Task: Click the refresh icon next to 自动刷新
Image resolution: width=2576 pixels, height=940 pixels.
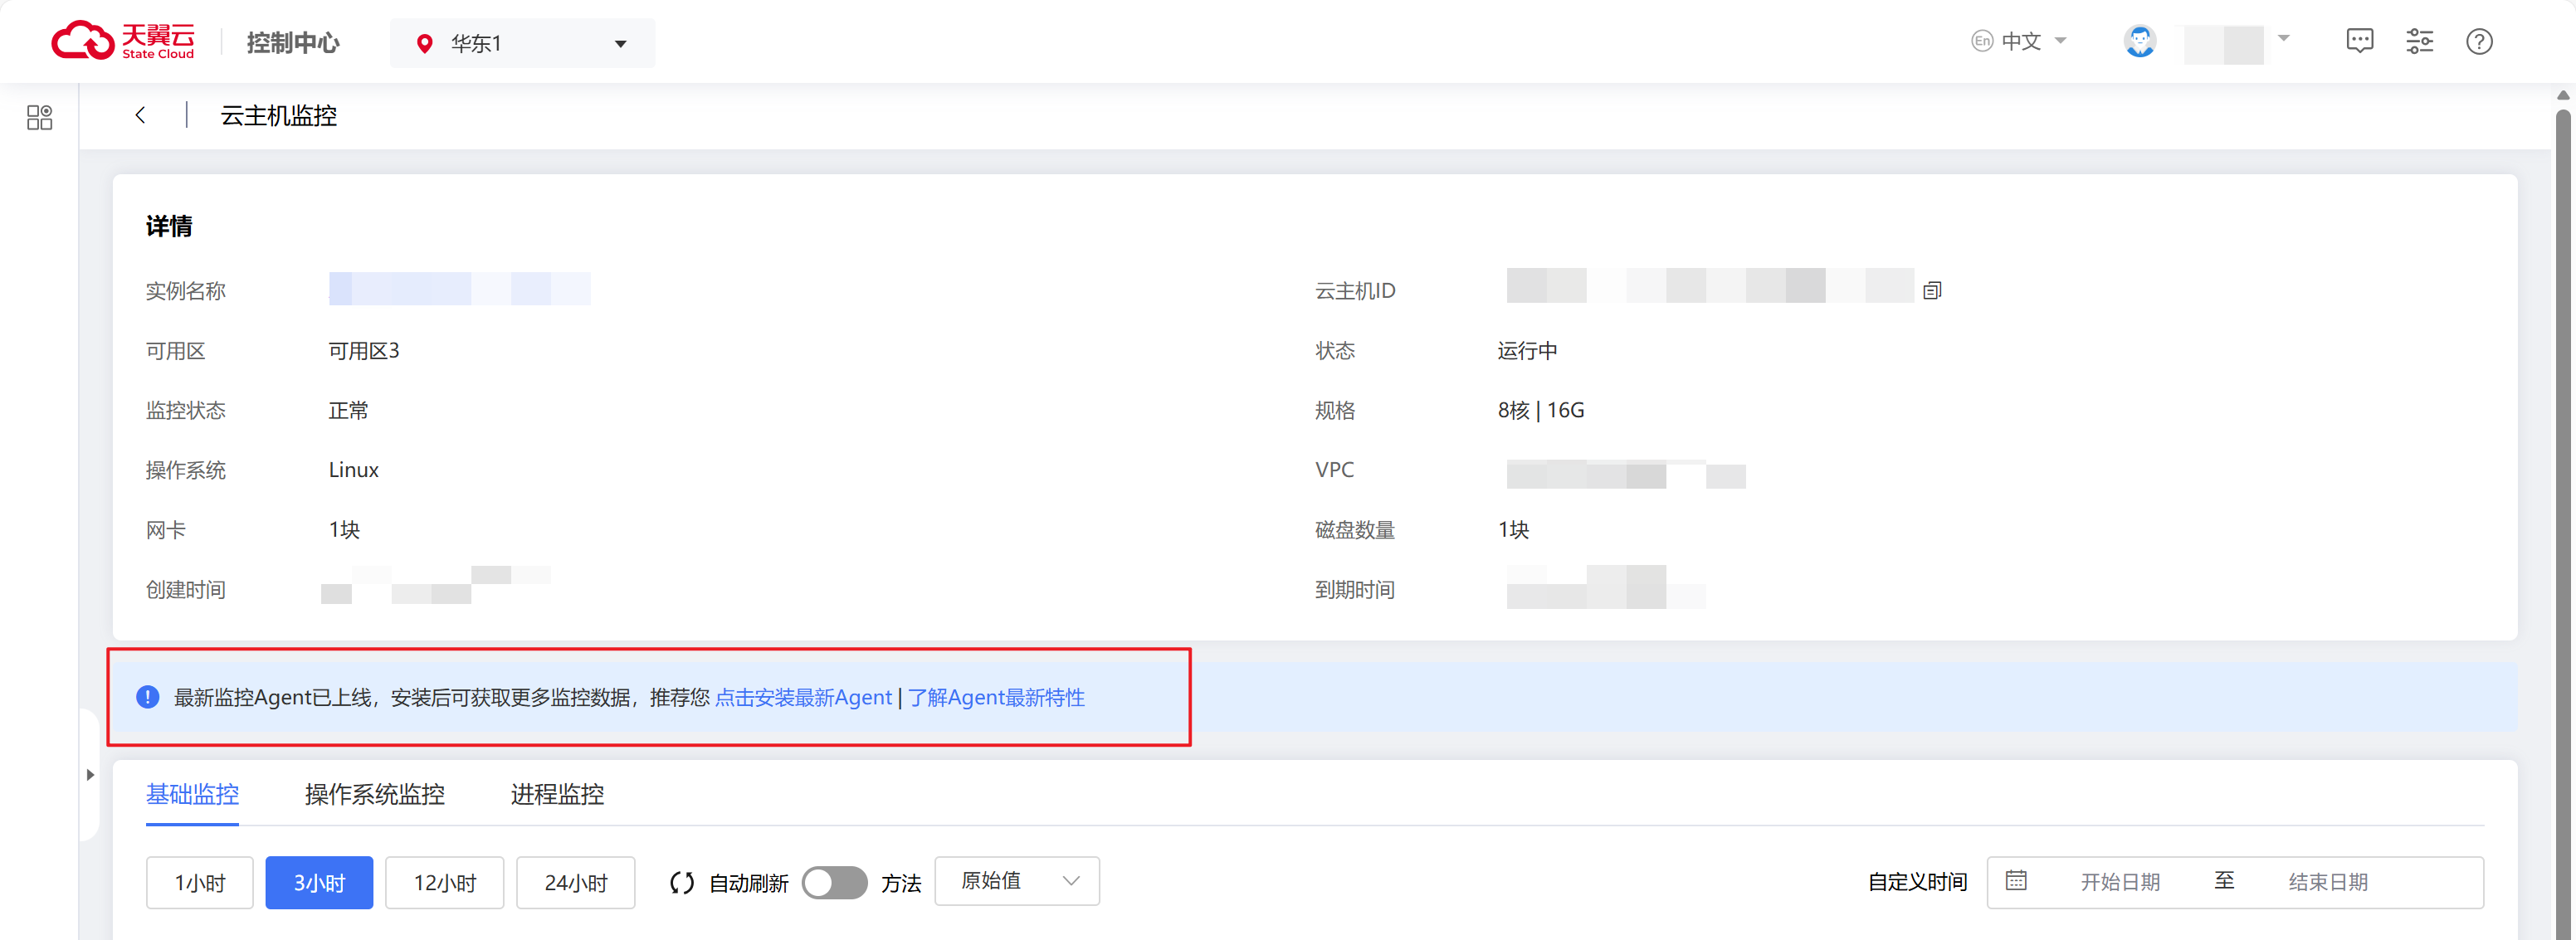Action: click(x=682, y=883)
